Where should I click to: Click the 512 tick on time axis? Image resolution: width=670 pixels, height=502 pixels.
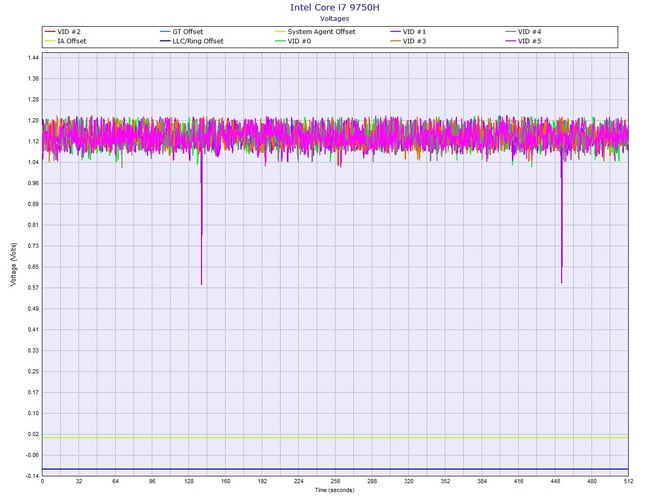(628, 481)
